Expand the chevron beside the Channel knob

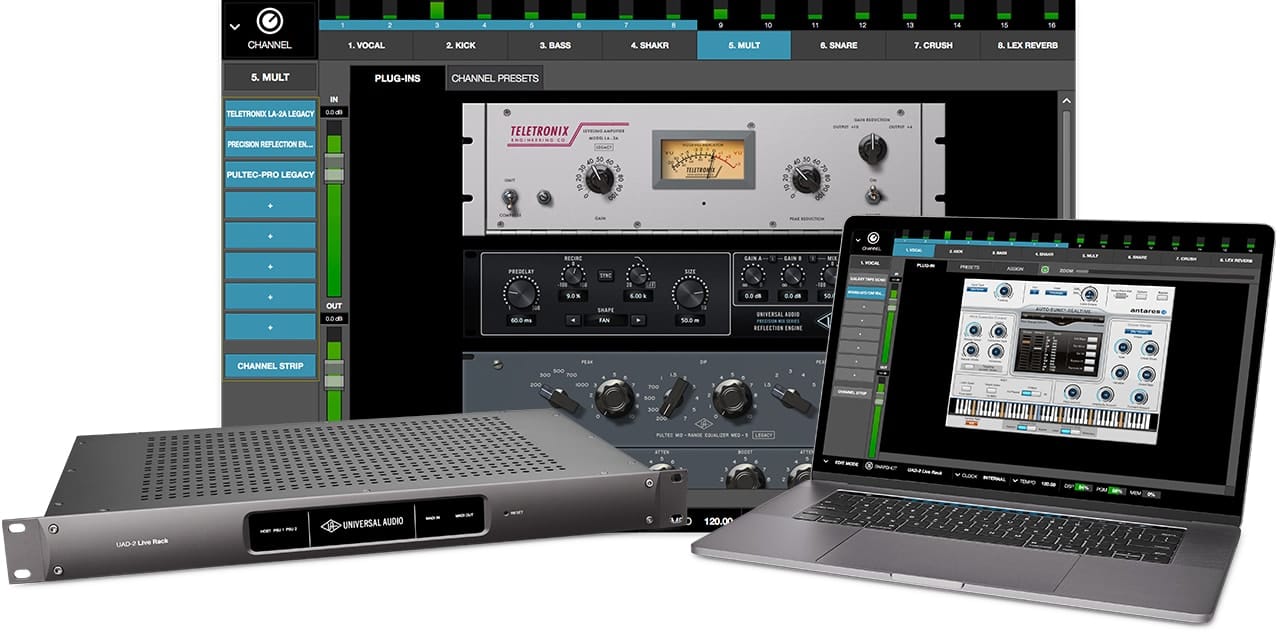coord(235,26)
